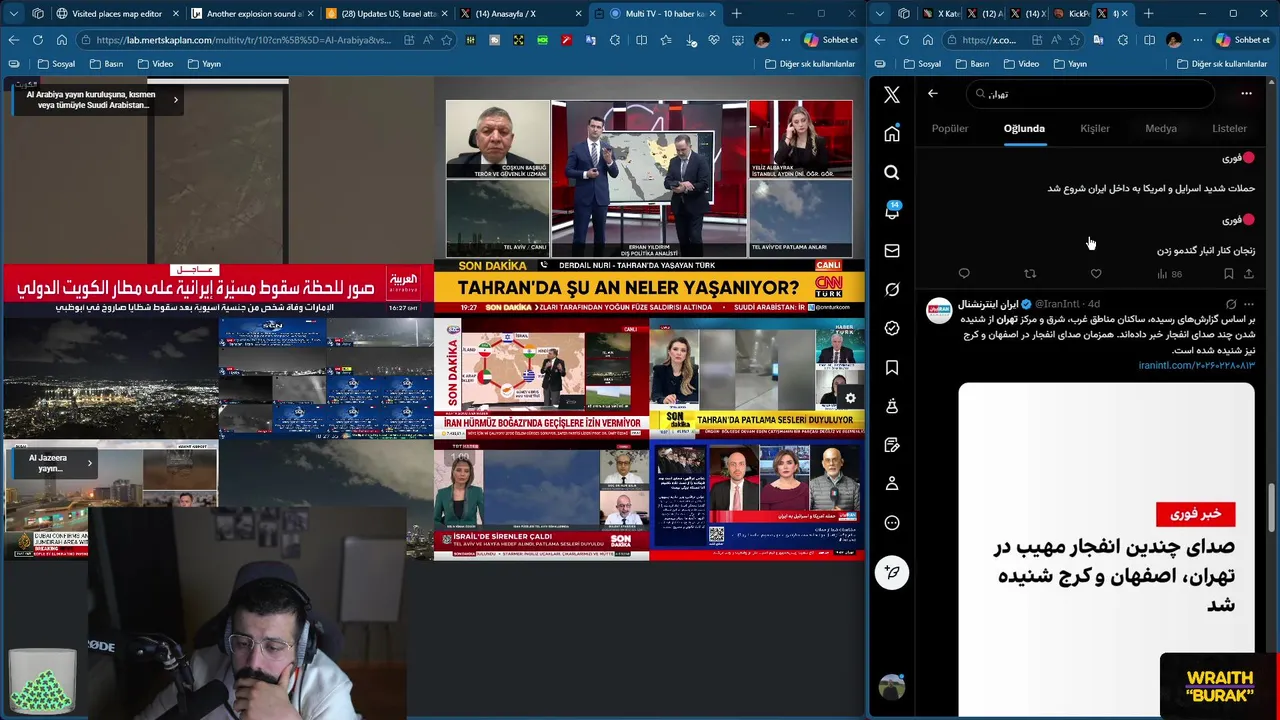The image size is (1280, 720).
Task: Open the More circle icon in X sidebar
Action: pyautogui.click(x=892, y=523)
